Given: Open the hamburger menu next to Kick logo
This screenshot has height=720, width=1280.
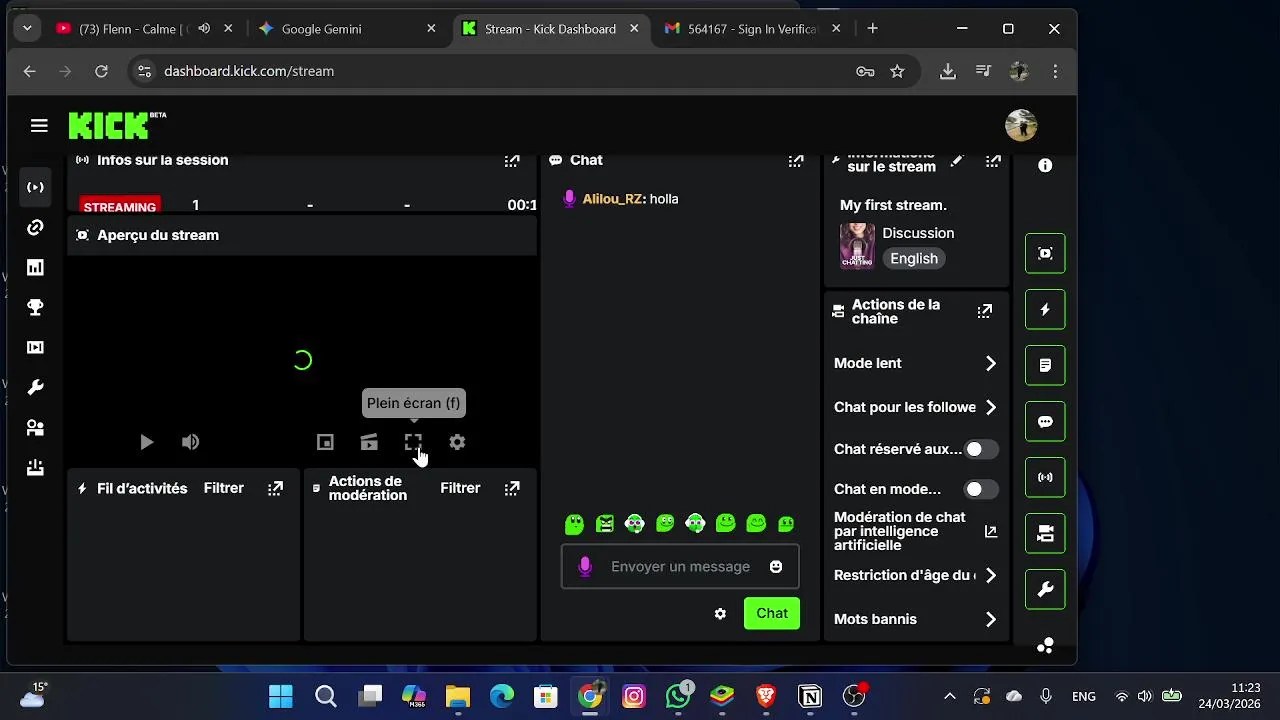Looking at the screenshot, I should click(39, 125).
